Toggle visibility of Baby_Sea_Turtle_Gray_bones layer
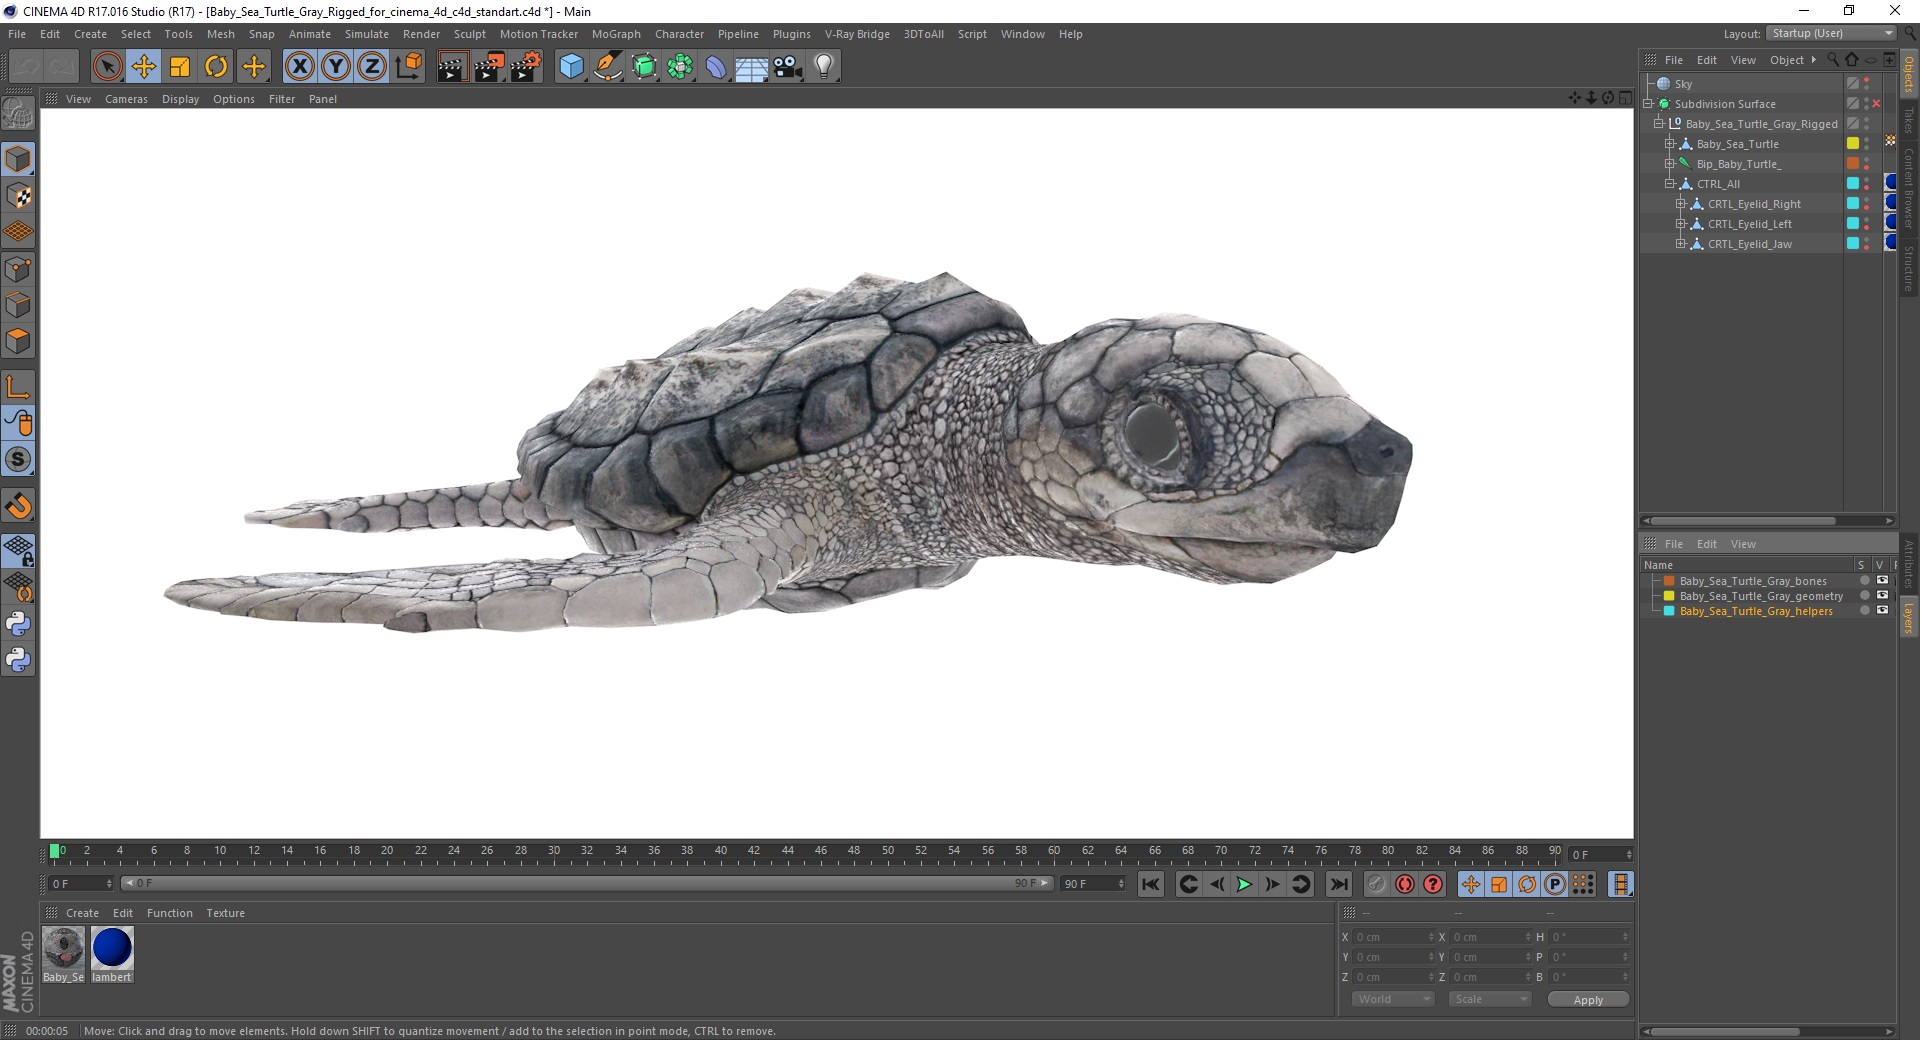Viewport: 1922px width, 1040px height. pyautogui.click(x=1882, y=581)
